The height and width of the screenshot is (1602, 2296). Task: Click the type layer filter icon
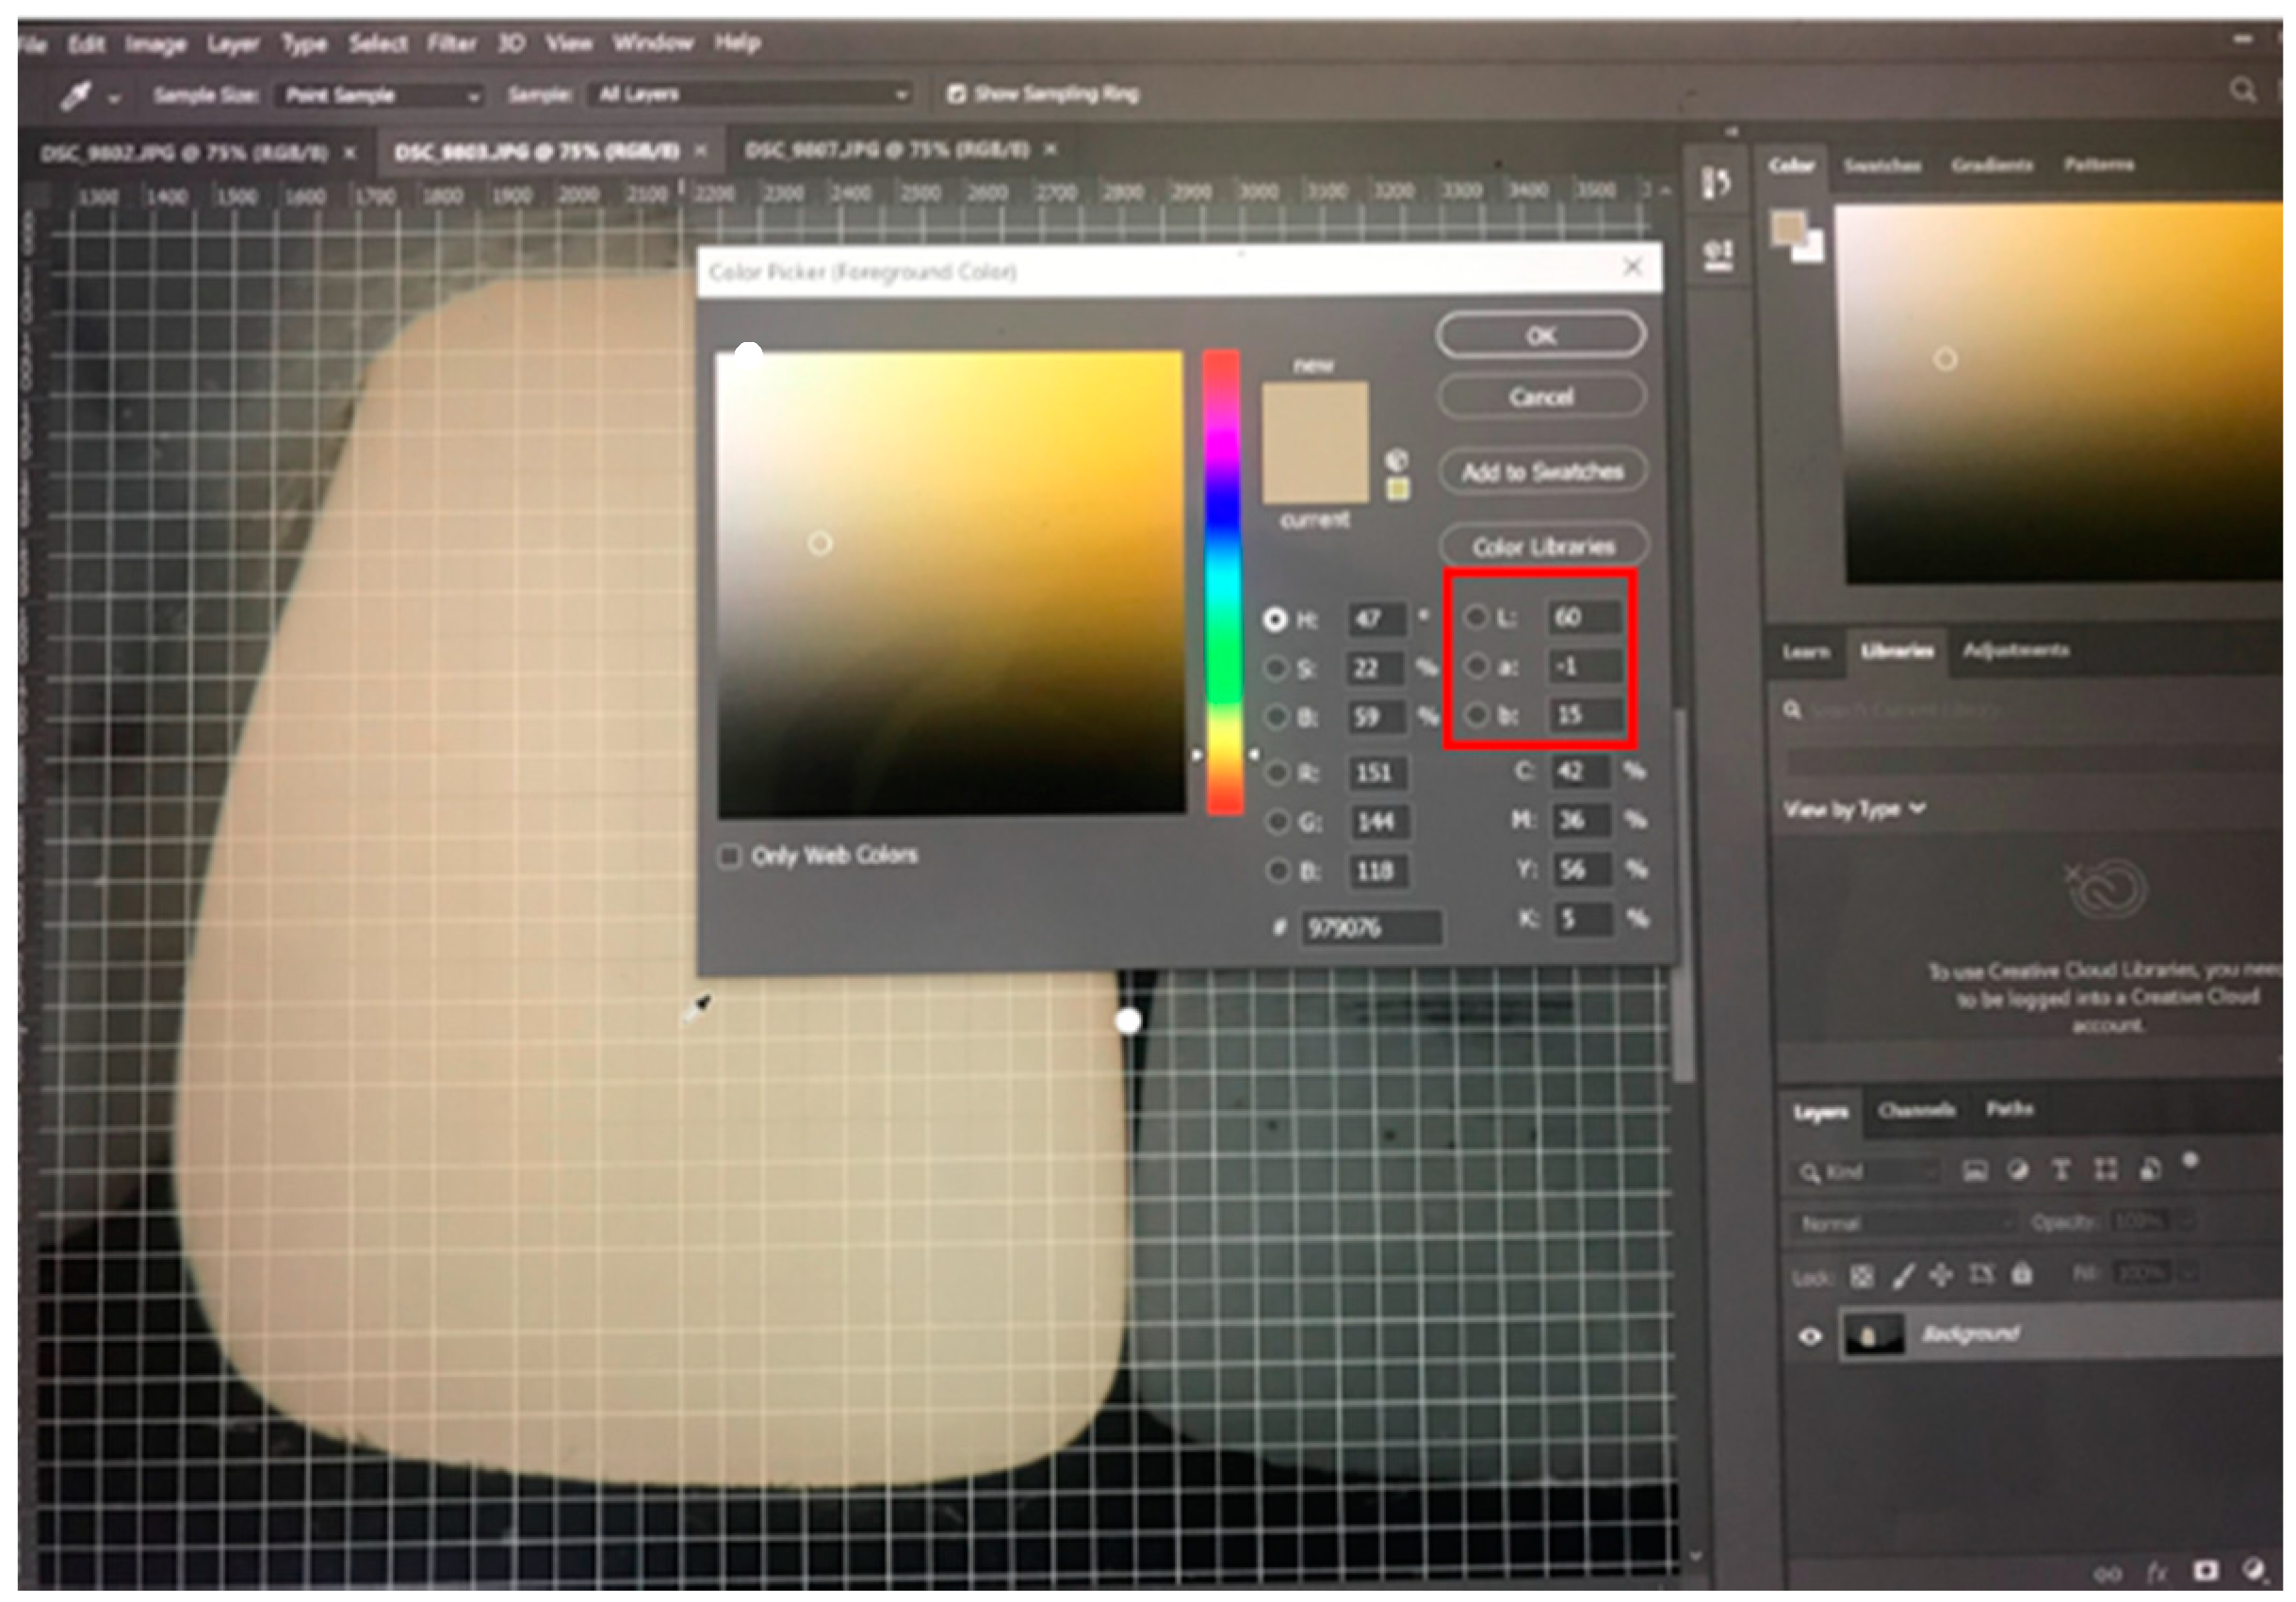2061,1170
